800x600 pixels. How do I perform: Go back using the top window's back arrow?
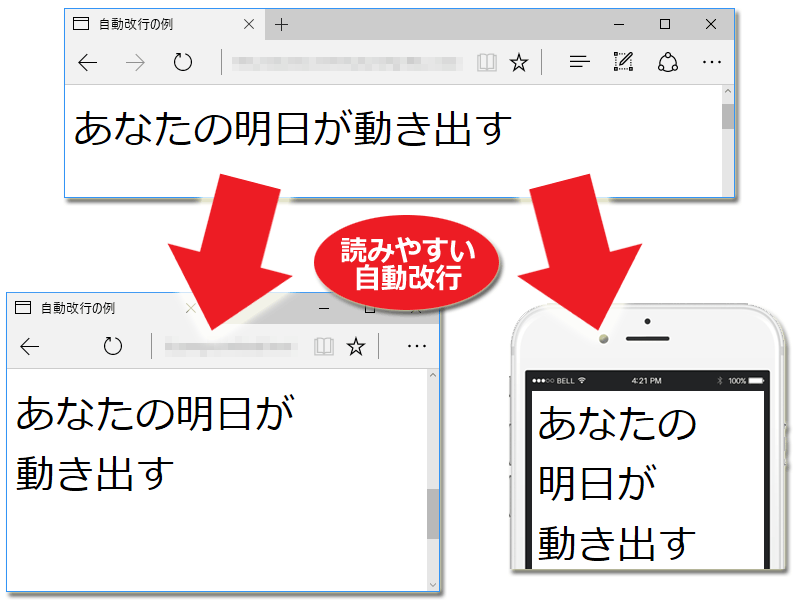click(88, 62)
